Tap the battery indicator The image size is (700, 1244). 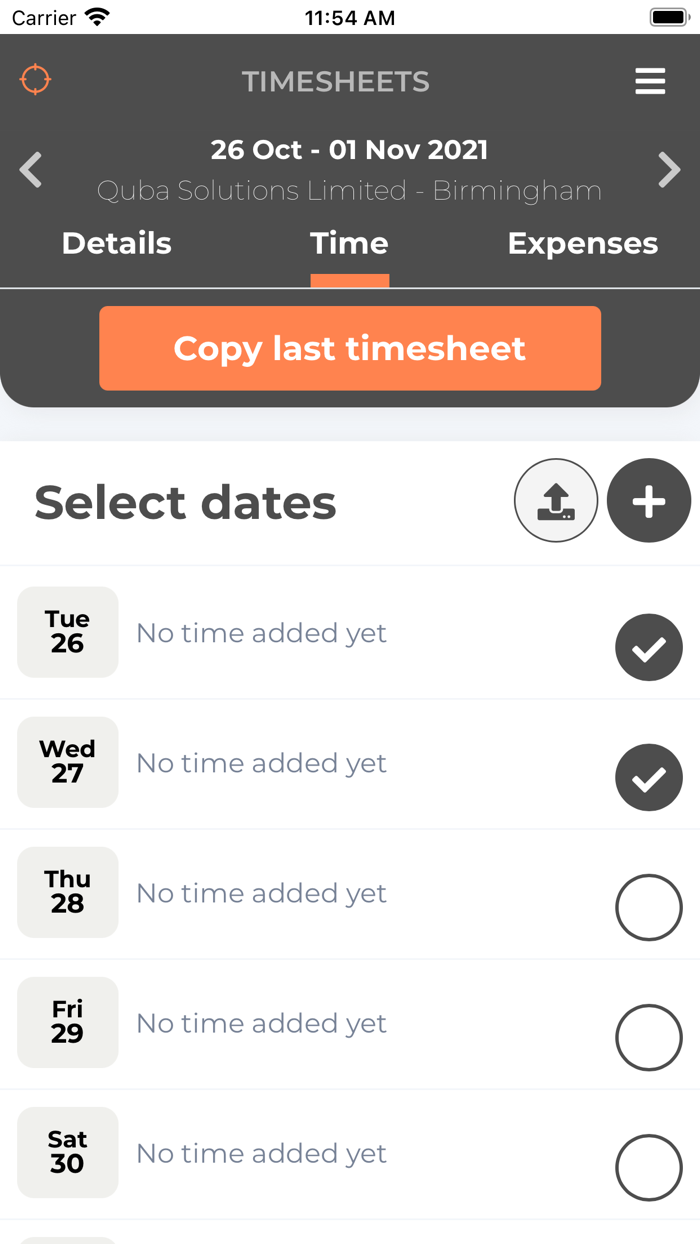pos(667,15)
